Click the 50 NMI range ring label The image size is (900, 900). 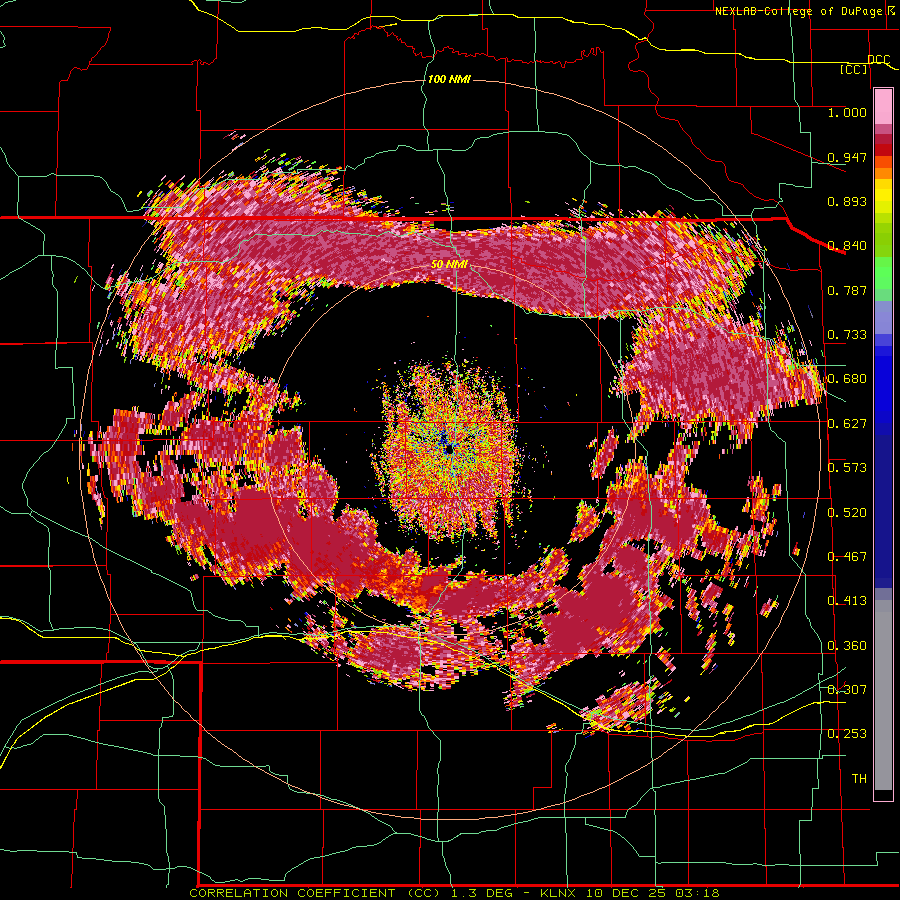click(x=449, y=265)
